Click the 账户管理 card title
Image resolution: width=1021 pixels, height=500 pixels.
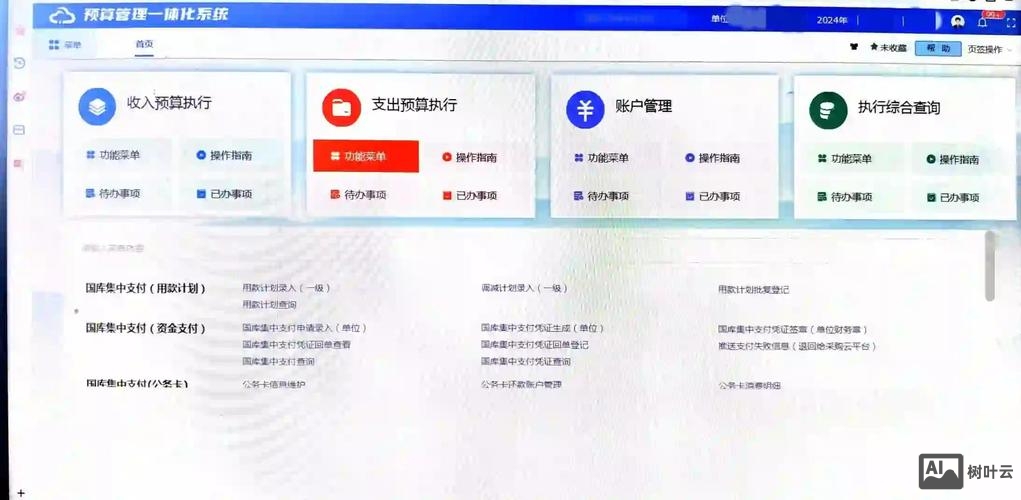click(x=643, y=106)
